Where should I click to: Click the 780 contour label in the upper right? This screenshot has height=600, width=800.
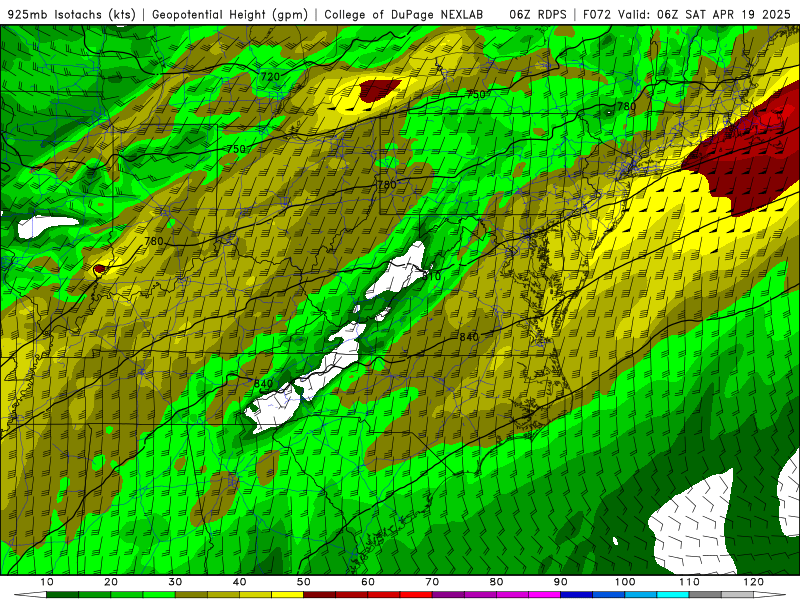627,107
